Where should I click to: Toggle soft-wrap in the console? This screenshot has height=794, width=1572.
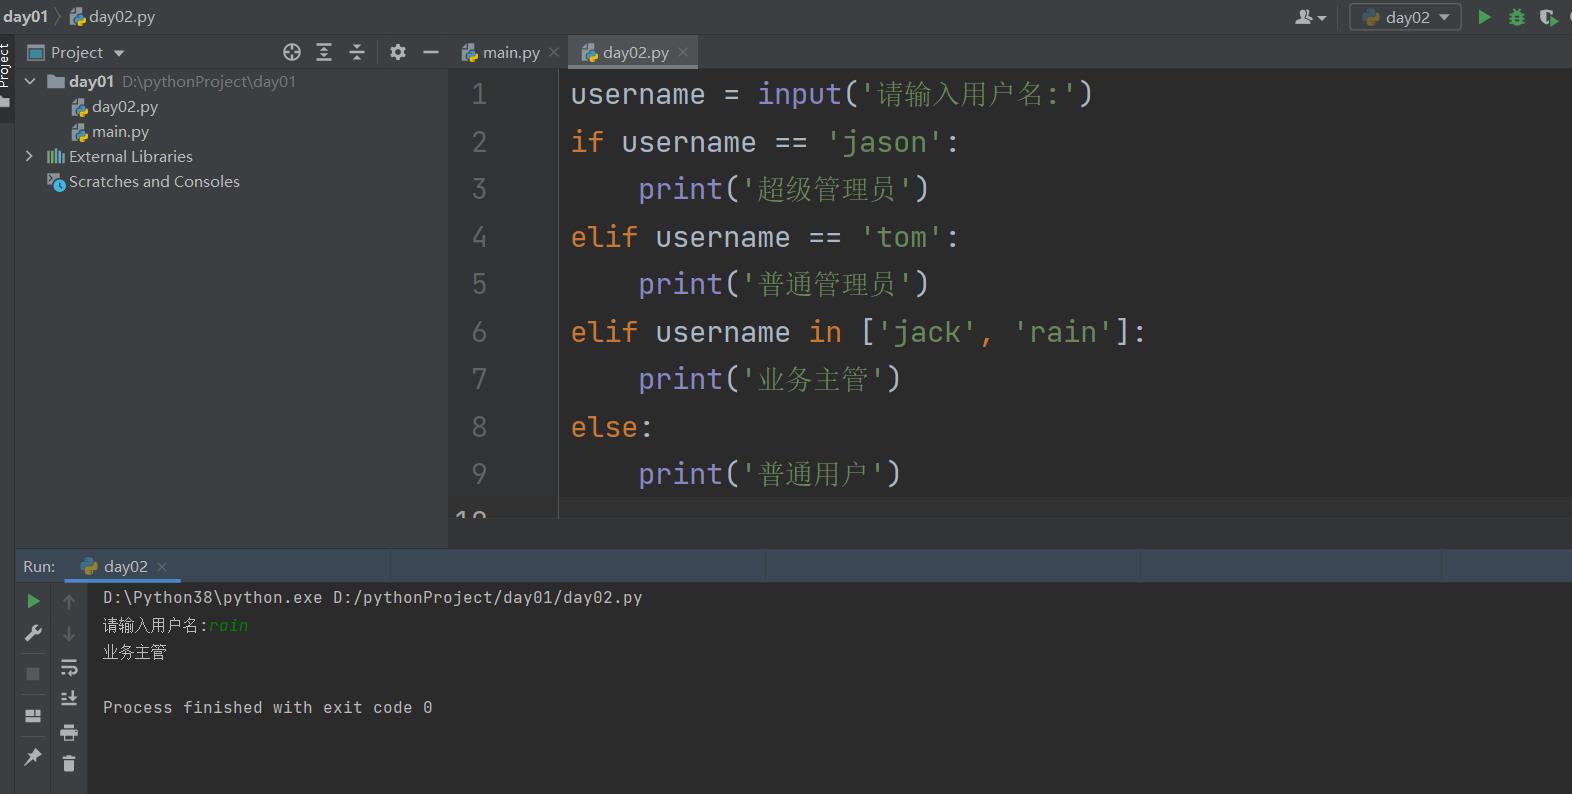point(69,666)
